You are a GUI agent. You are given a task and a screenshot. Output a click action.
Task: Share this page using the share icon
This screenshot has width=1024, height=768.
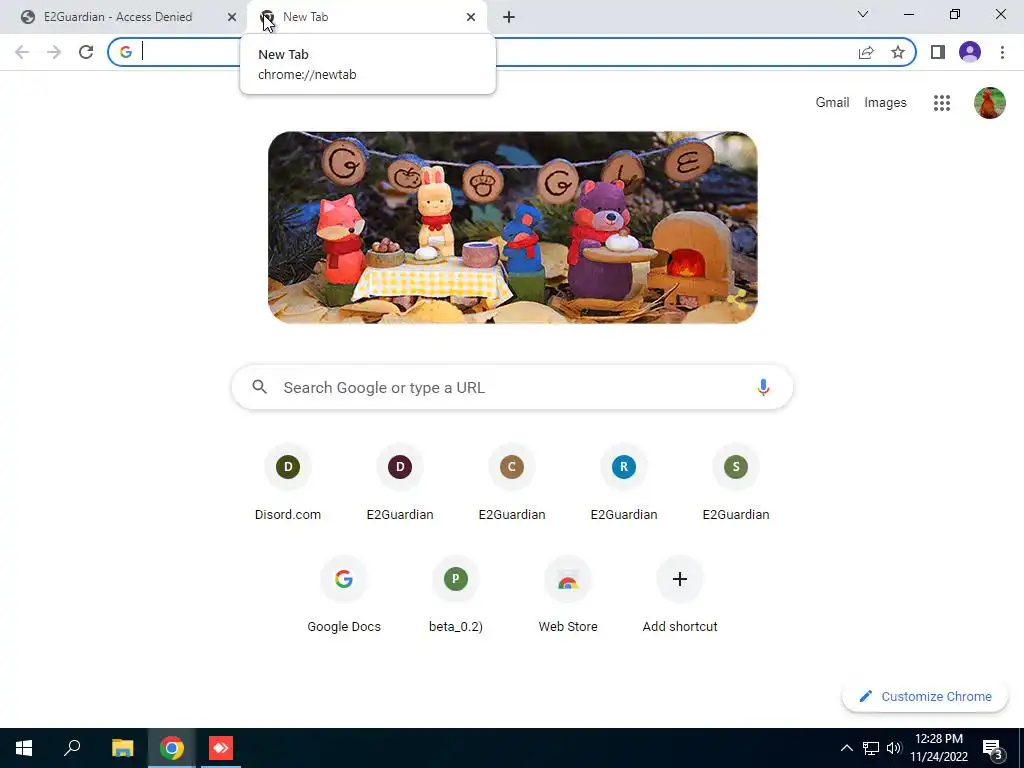point(866,52)
